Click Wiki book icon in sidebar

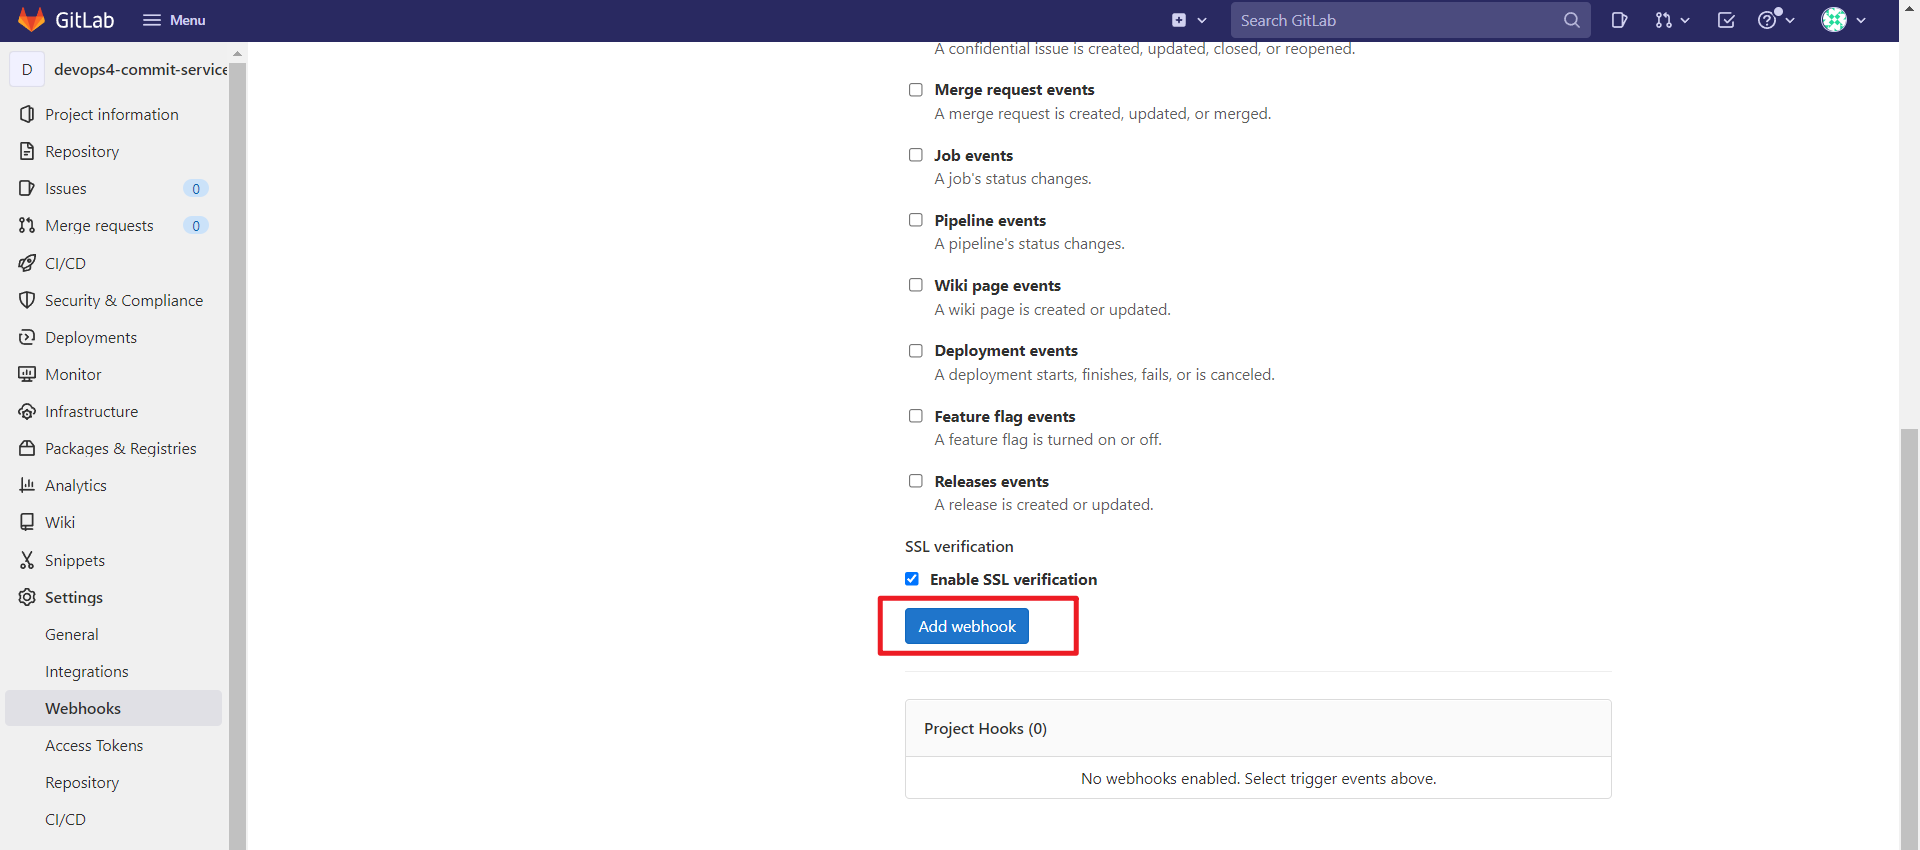tap(27, 522)
